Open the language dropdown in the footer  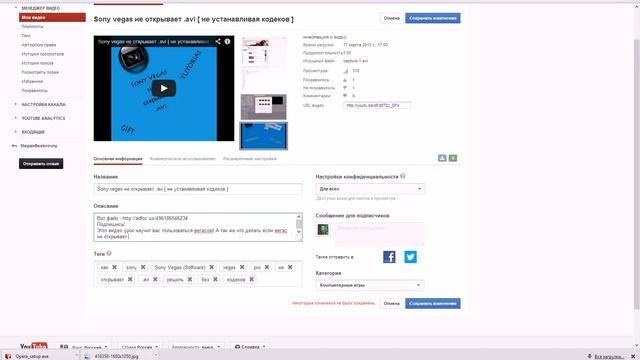(84, 347)
